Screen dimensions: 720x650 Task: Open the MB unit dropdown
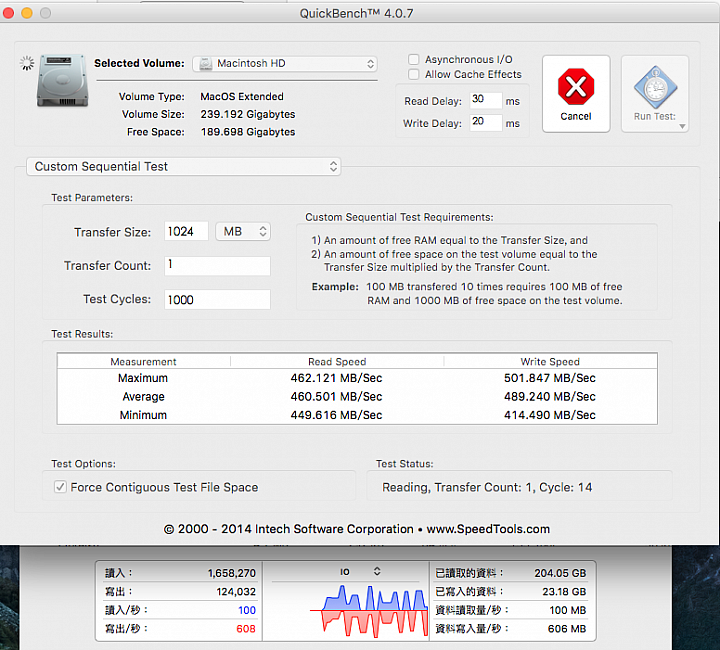click(x=243, y=231)
